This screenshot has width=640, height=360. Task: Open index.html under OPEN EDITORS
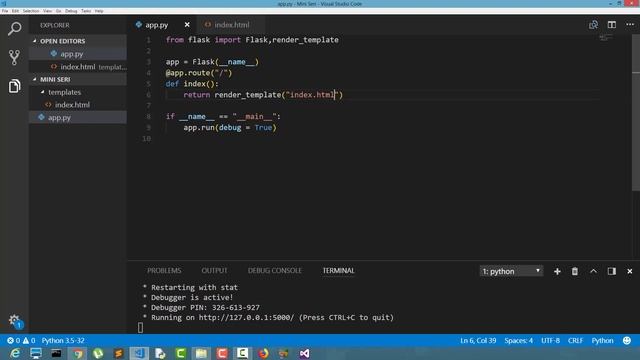coord(78,67)
